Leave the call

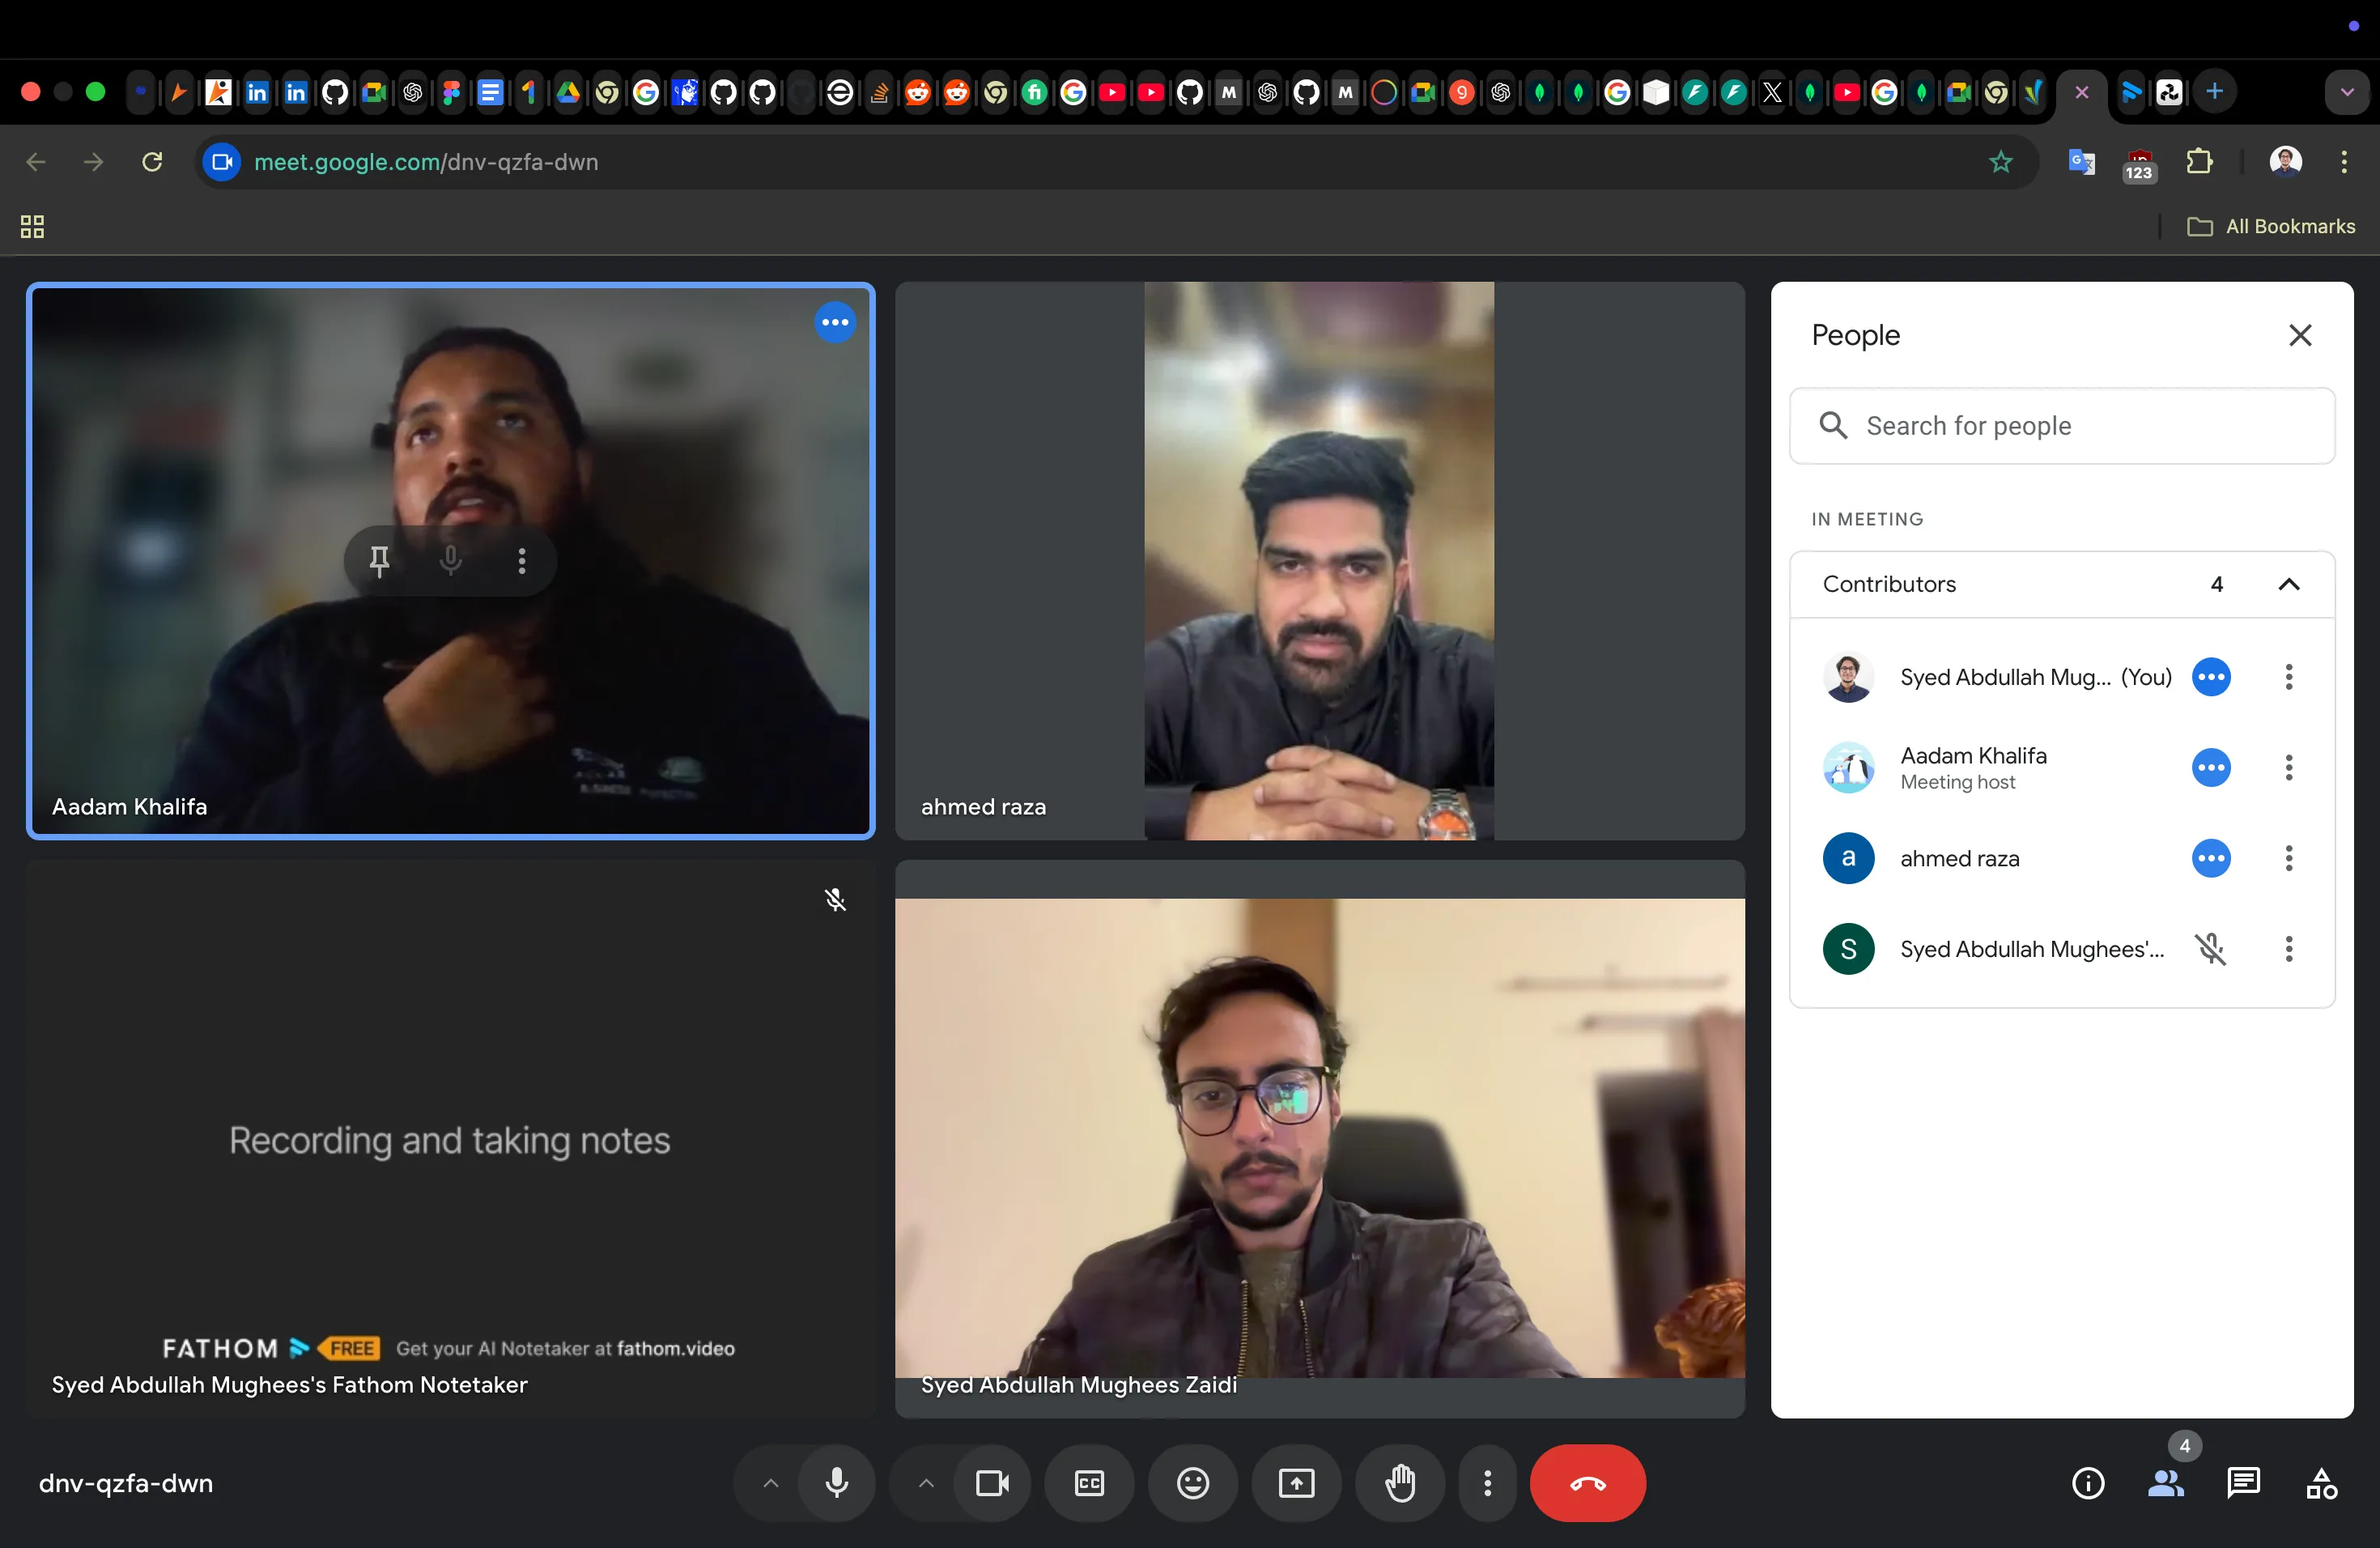click(1587, 1483)
